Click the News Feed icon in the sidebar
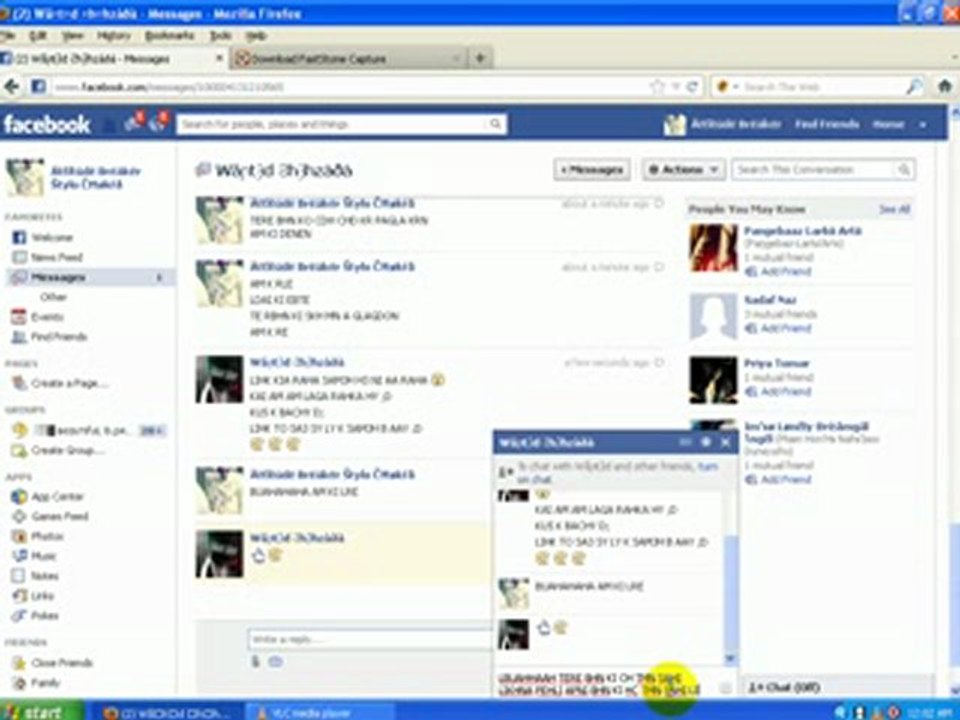This screenshot has height=720, width=960. 19,257
